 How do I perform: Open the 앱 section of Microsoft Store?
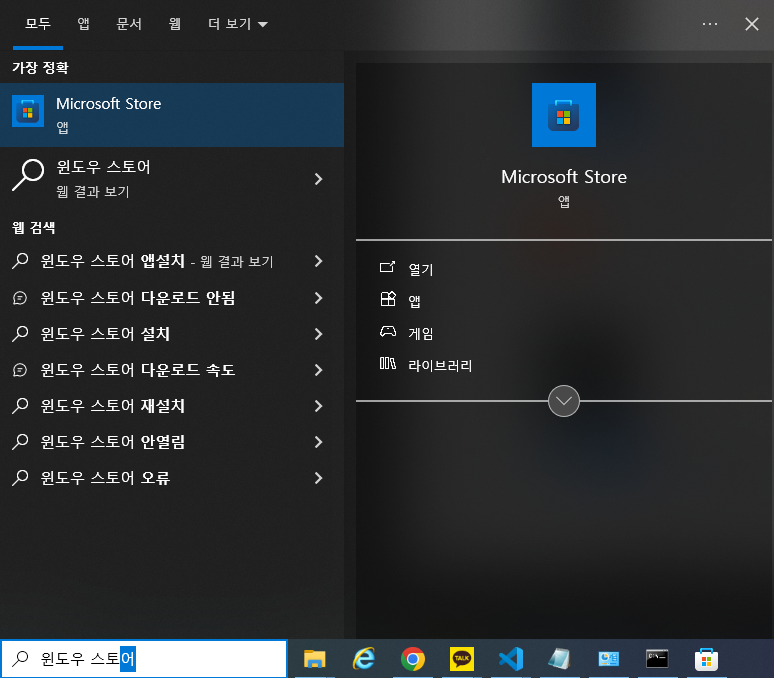pyautogui.click(x=414, y=301)
